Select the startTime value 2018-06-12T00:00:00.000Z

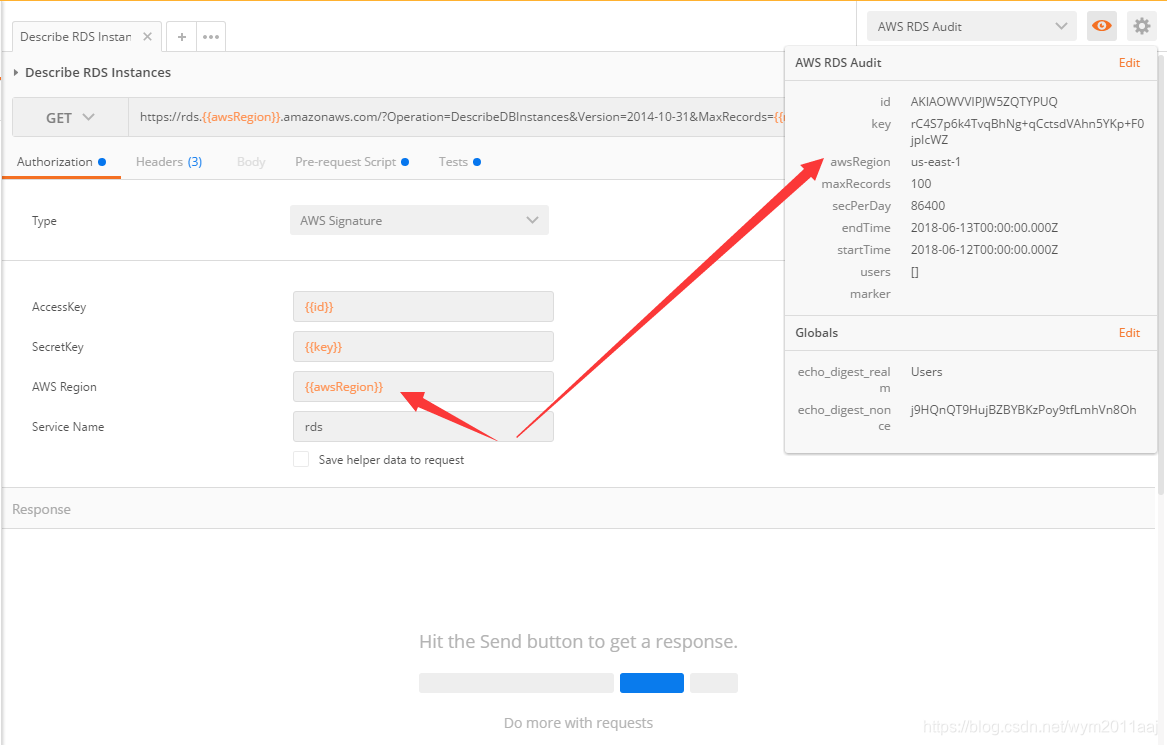click(x=984, y=249)
